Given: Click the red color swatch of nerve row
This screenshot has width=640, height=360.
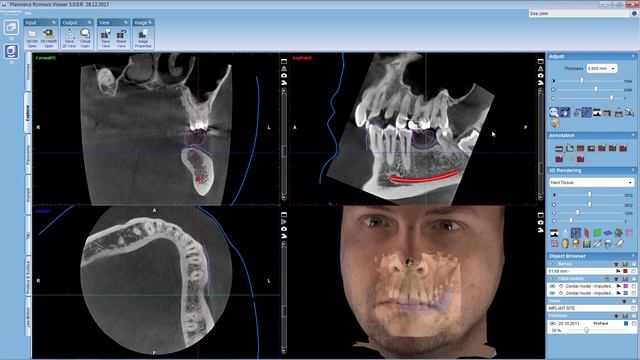Looking at the screenshot, I should (625, 271).
